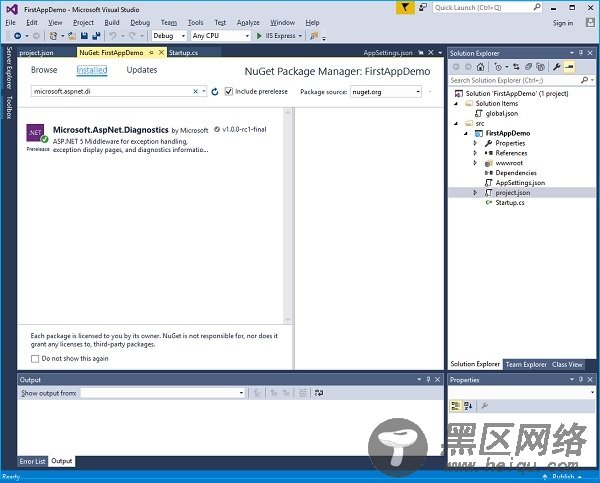
Task: Check the Do not show this again box
Action: pos(35,359)
